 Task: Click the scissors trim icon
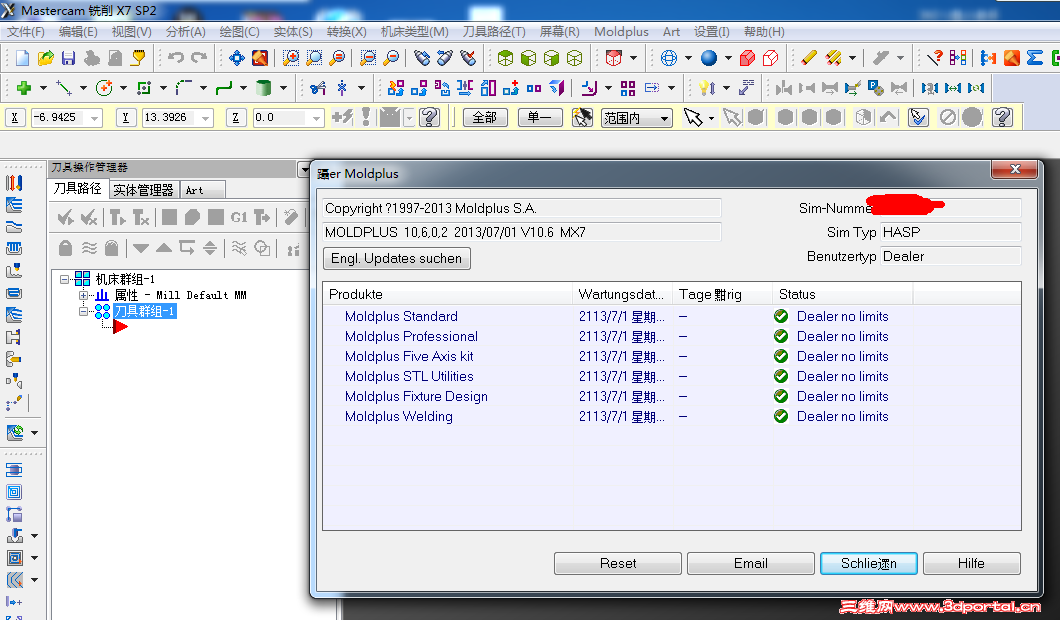tap(318, 88)
